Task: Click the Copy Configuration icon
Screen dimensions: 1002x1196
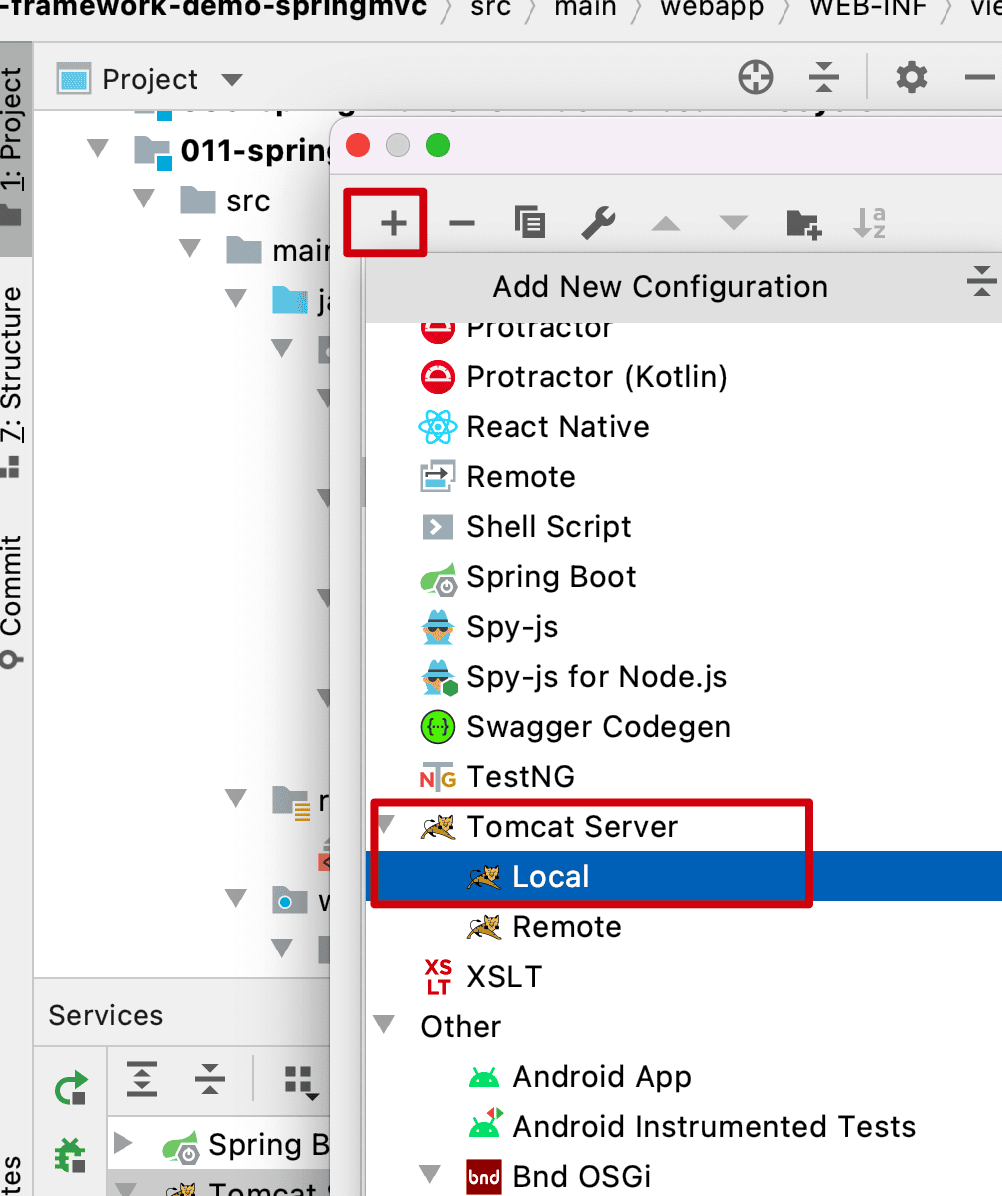Action: tap(529, 222)
